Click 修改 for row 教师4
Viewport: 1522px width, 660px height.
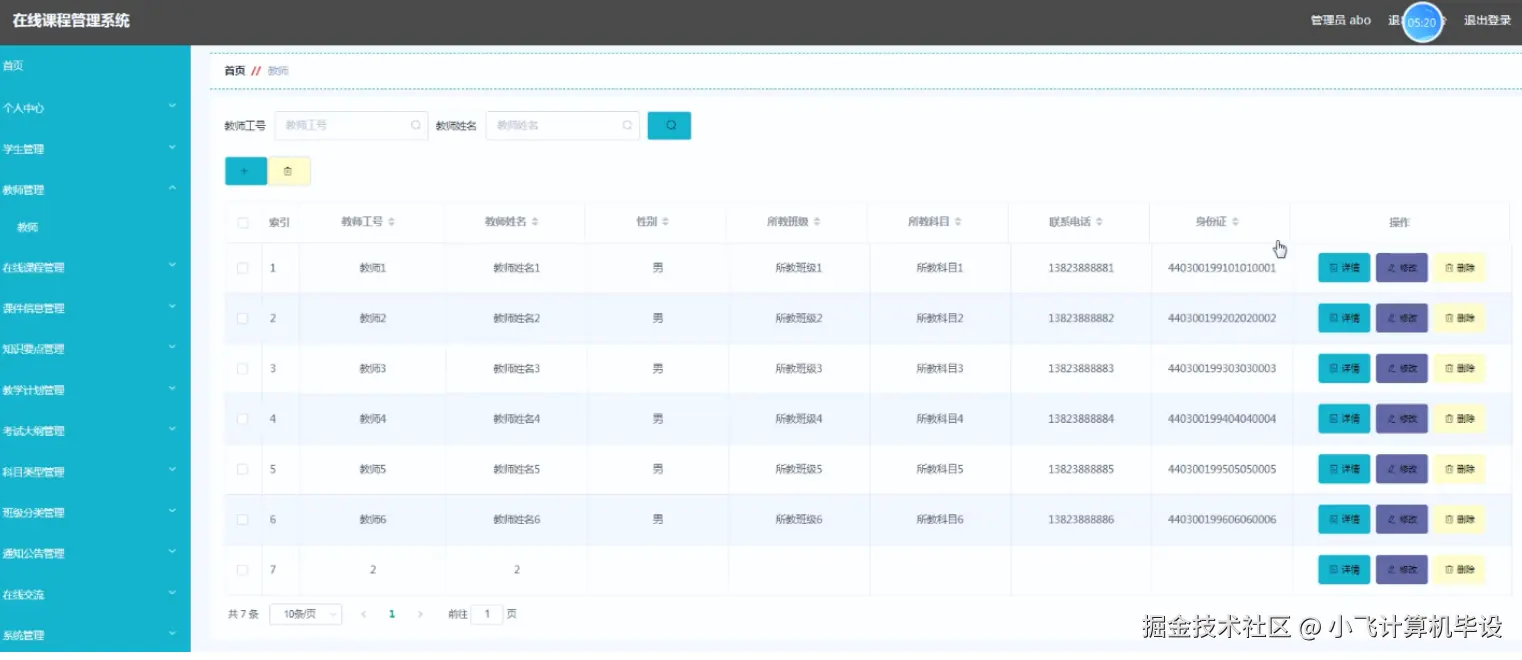(x=1402, y=419)
